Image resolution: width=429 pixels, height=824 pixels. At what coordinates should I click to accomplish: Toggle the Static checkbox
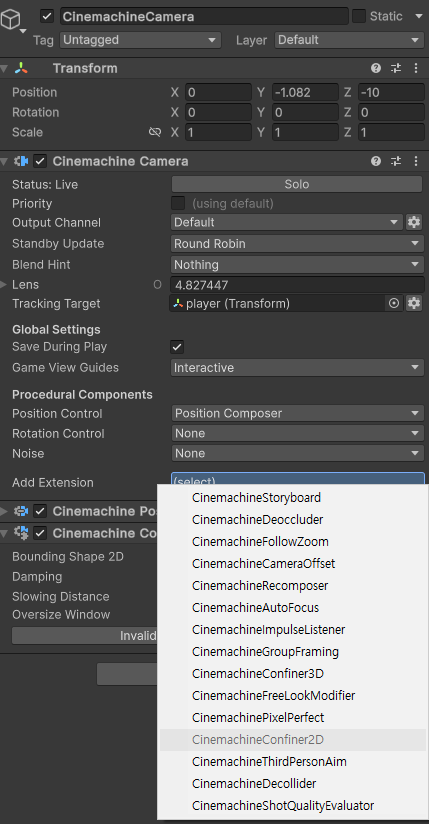pyautogui.click(x=359, y=16)
